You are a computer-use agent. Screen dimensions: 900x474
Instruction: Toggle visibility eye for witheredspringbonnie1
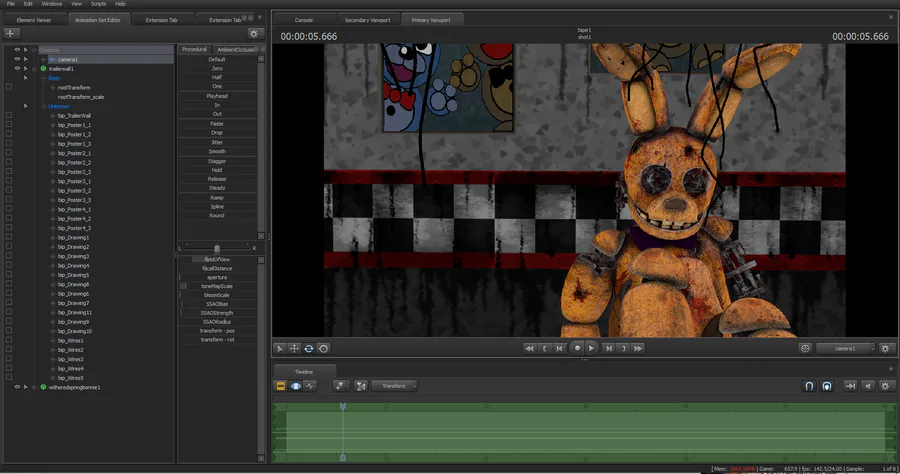[x=17, y=387]
